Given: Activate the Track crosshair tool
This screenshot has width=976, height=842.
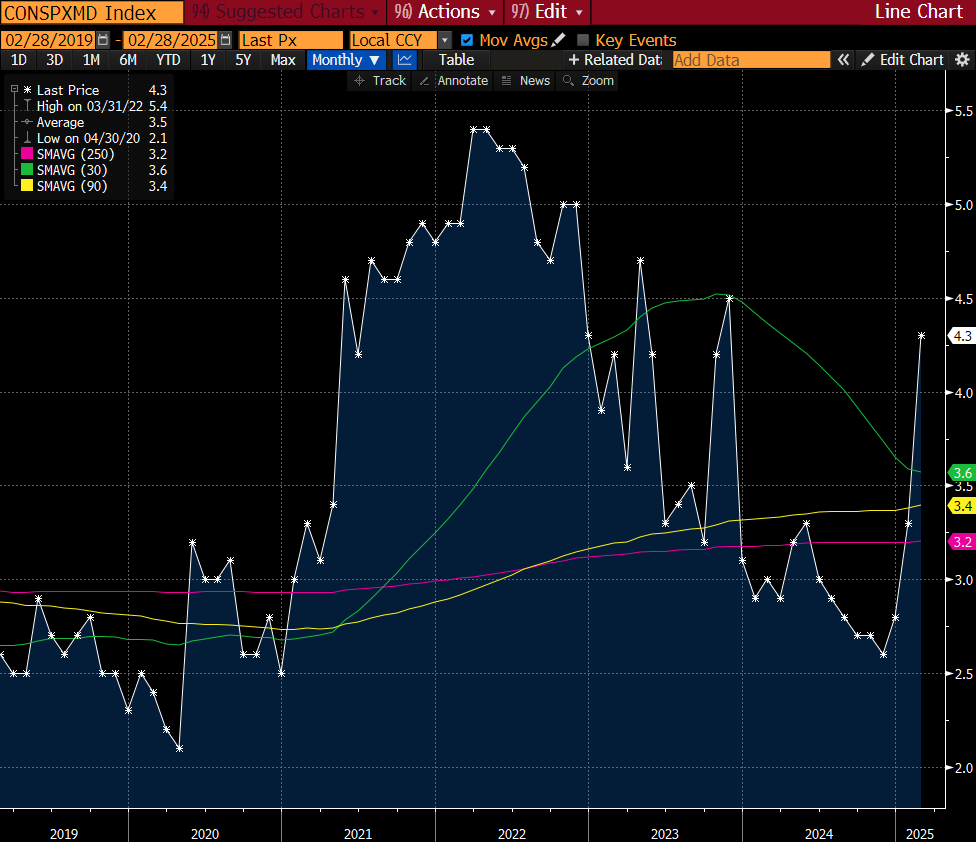Looking at the screenshot, I should click(x=379, y=80).
